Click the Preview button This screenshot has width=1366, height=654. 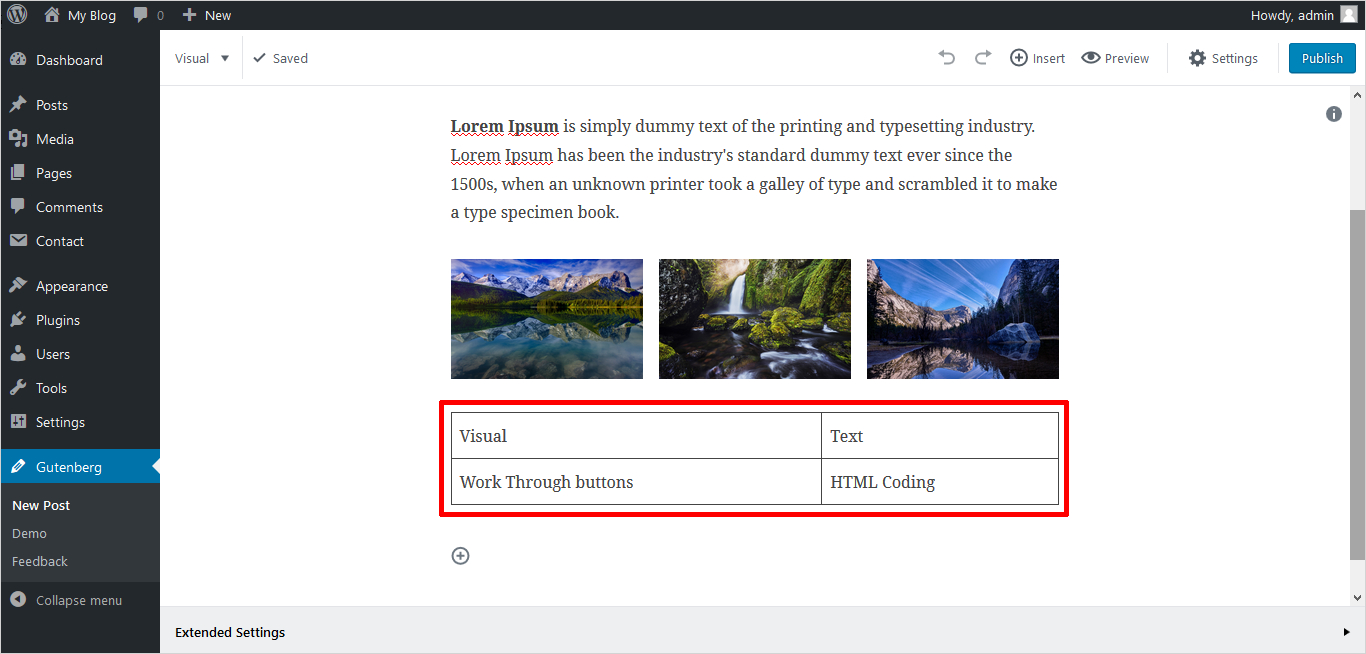[x=1115, y=58]
